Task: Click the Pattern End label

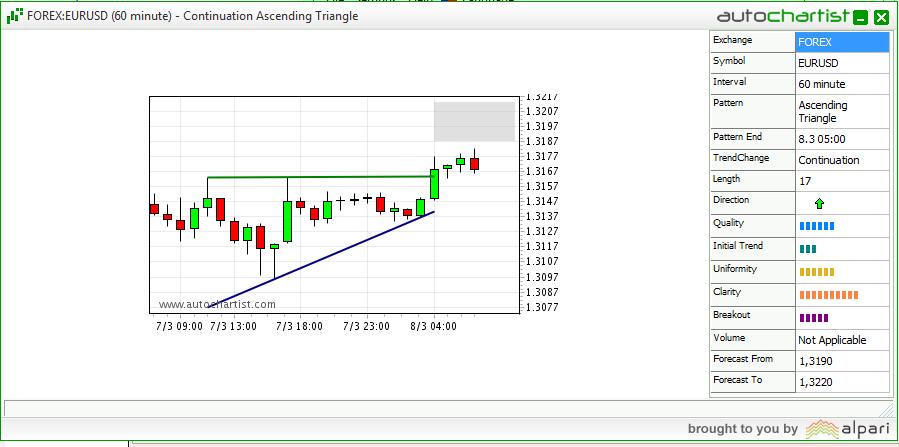Action: pos(738,137)
